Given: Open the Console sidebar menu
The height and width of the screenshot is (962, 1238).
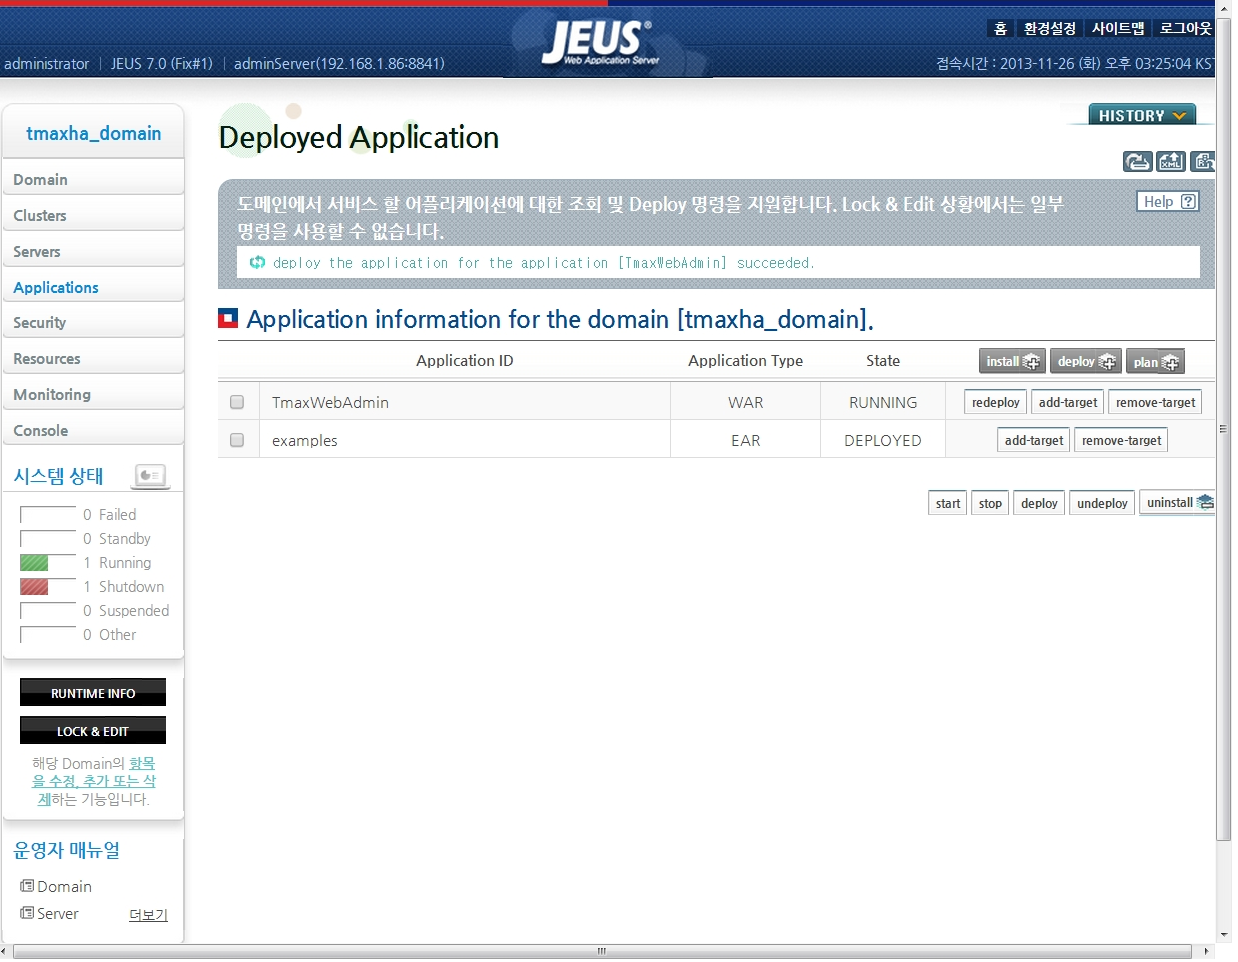Looking at the screenshot, I should click(93, 431).
